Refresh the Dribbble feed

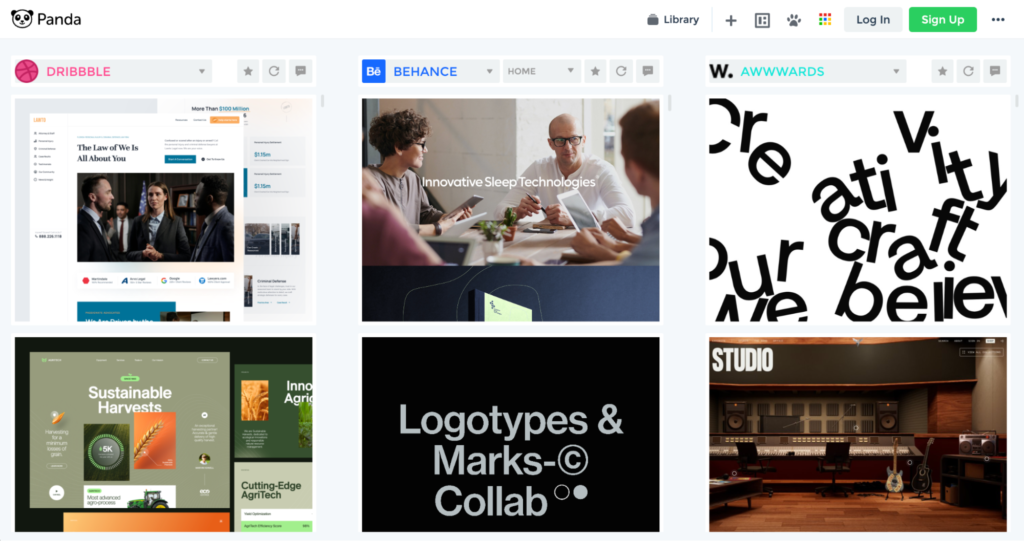pyautogui.click(x=274, y=71)
